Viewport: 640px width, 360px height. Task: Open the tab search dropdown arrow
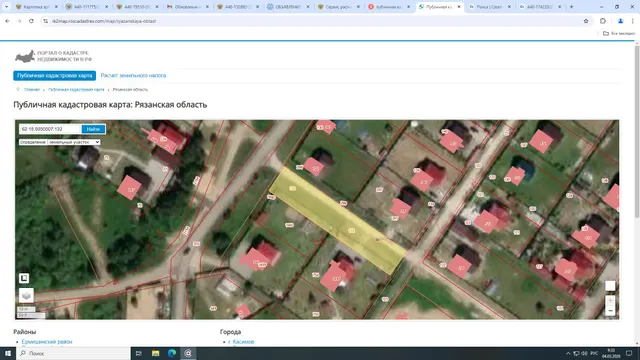coord(7,7)
